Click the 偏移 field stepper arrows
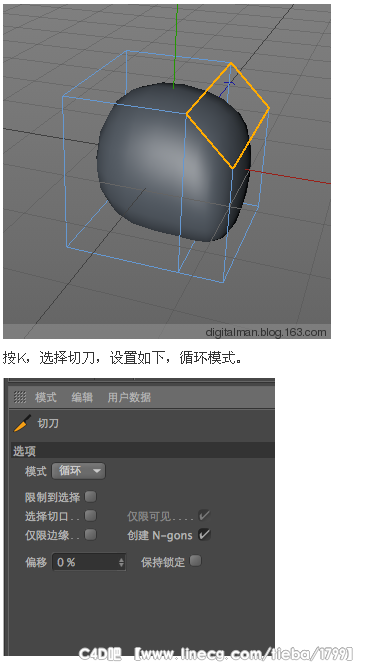The width and height of the screenshot is (379, 671). coord(121,562)
